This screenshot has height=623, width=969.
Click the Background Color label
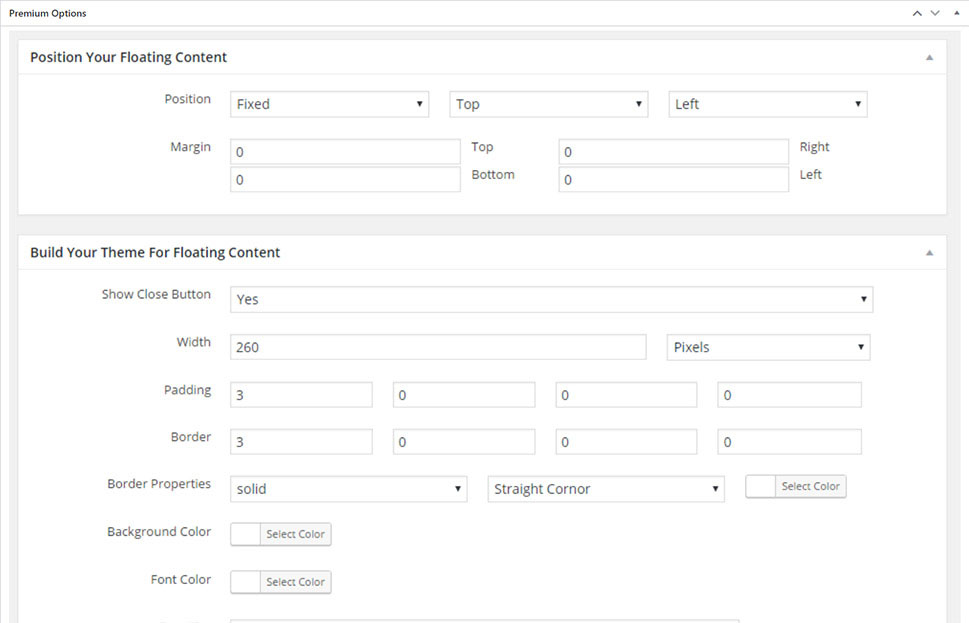click(x=159, y=532)
